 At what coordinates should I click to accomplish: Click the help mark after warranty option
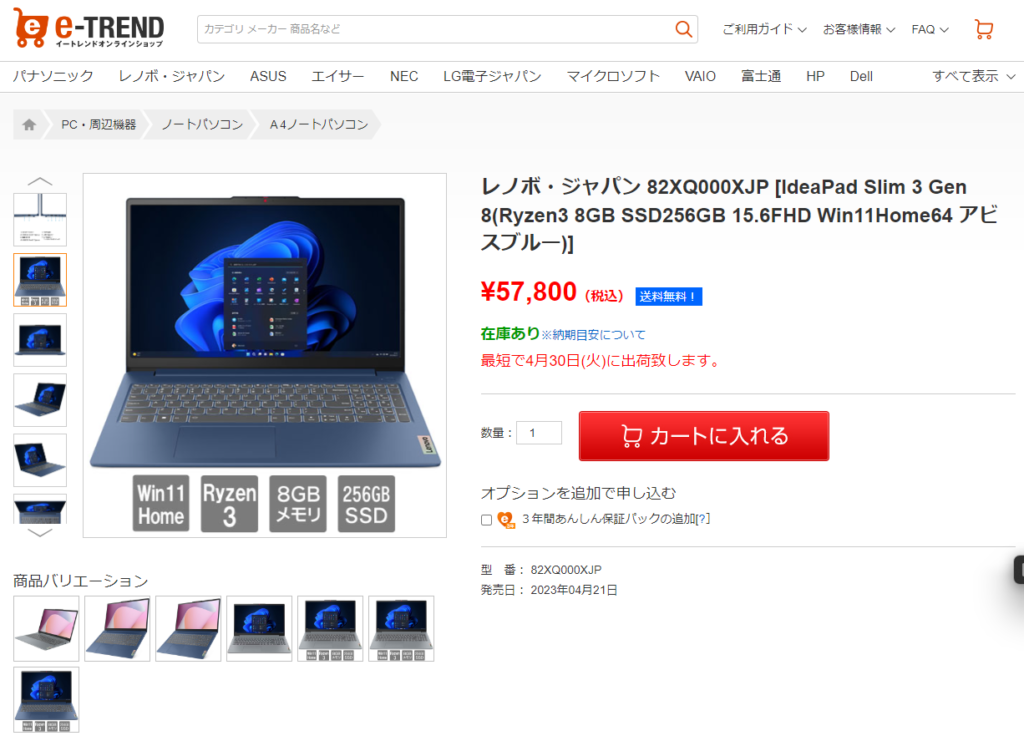coord(703,518)
